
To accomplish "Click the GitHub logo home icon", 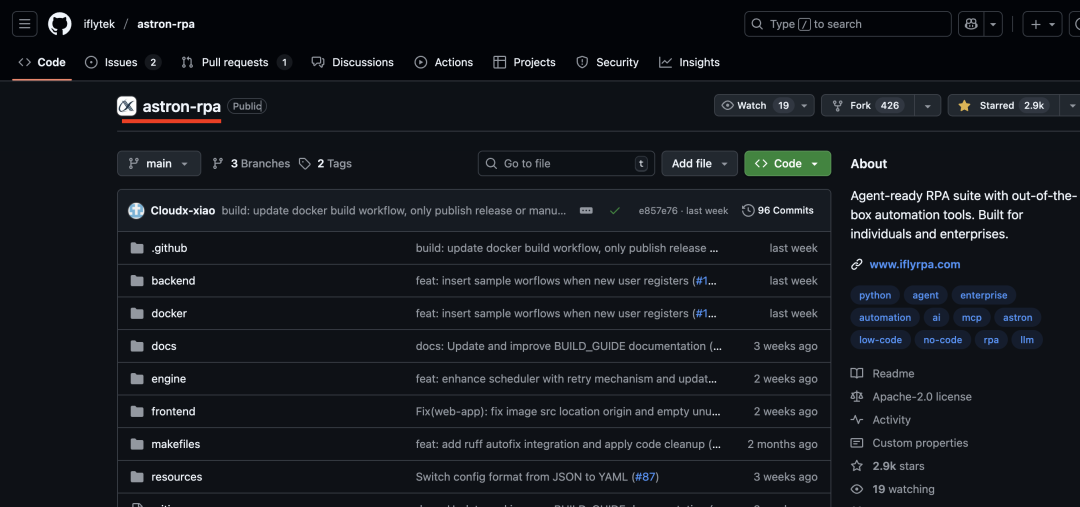I will (60, 24).
